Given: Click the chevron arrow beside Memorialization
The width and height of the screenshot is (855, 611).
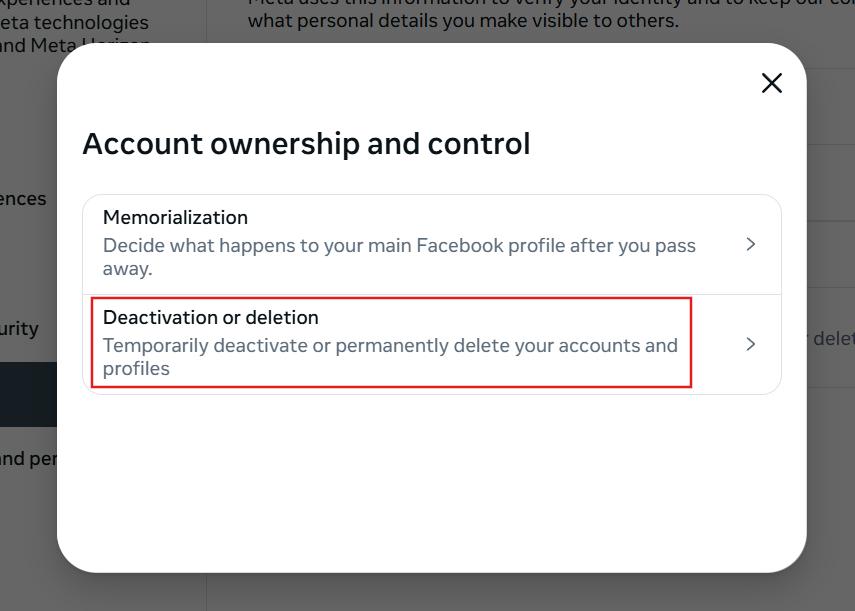Looking at the screenshot, I should 751,244.
